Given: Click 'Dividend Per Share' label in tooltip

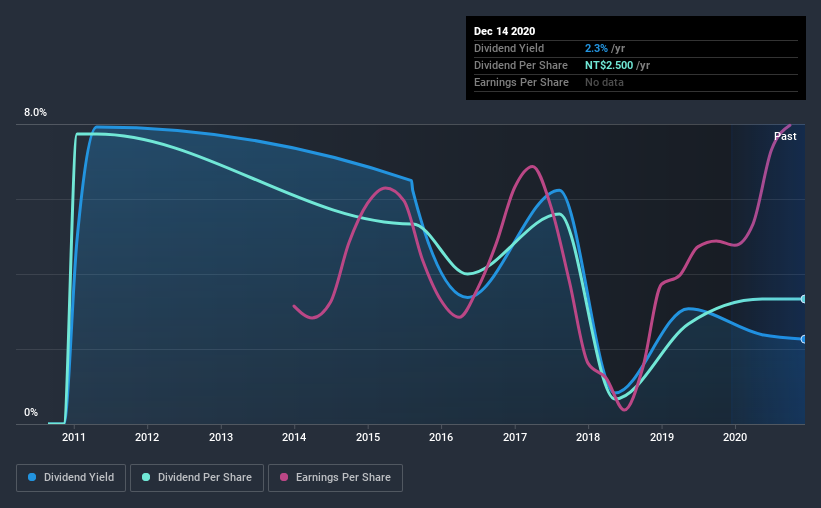Looking at the screenshot, I should [520, 65].
